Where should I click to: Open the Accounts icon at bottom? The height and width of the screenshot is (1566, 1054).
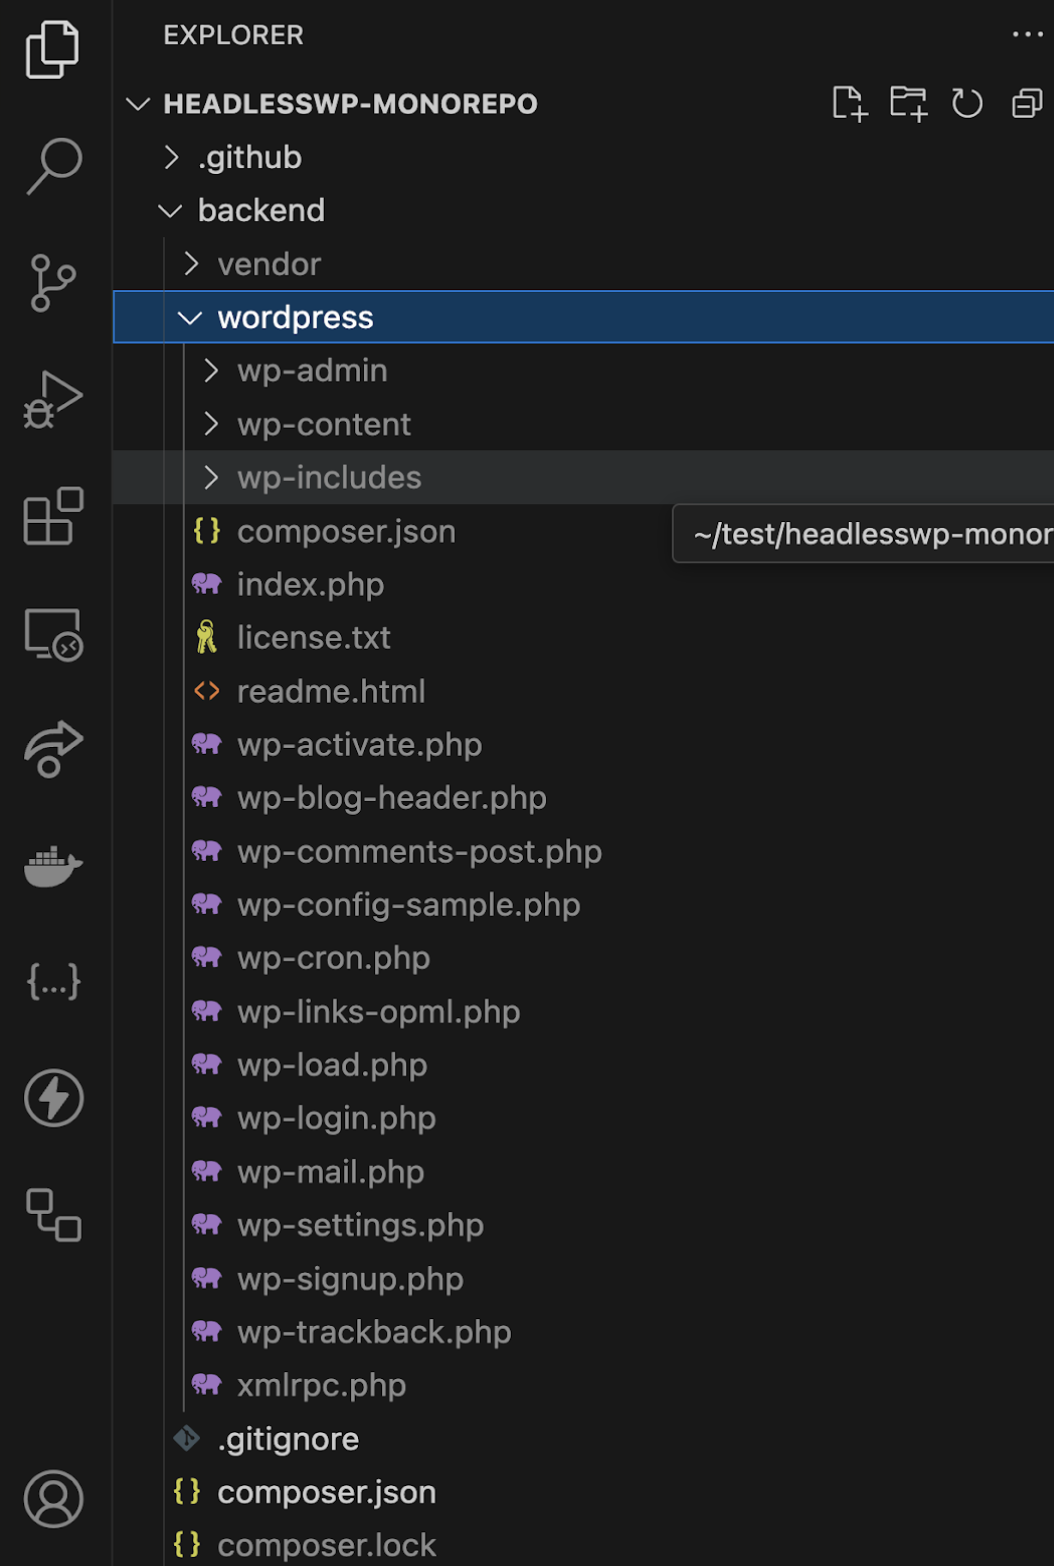click(54, 1499)
